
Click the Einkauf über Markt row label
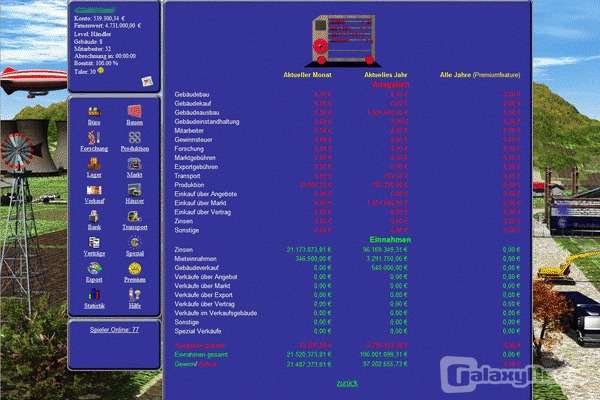tap(200, 203)
